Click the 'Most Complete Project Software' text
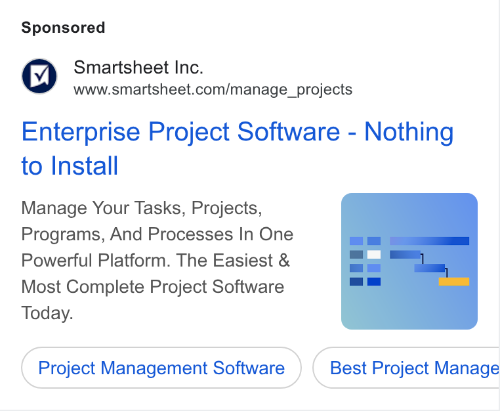The height and width of the screenshot is (411, 500). coord(153,287)
